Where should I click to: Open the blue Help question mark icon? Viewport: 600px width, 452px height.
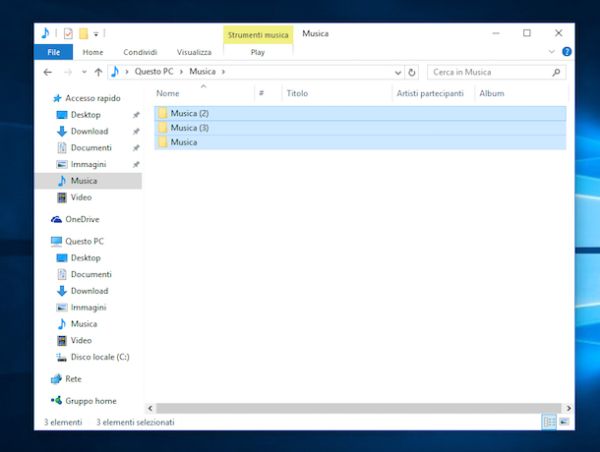pos(567,52)
